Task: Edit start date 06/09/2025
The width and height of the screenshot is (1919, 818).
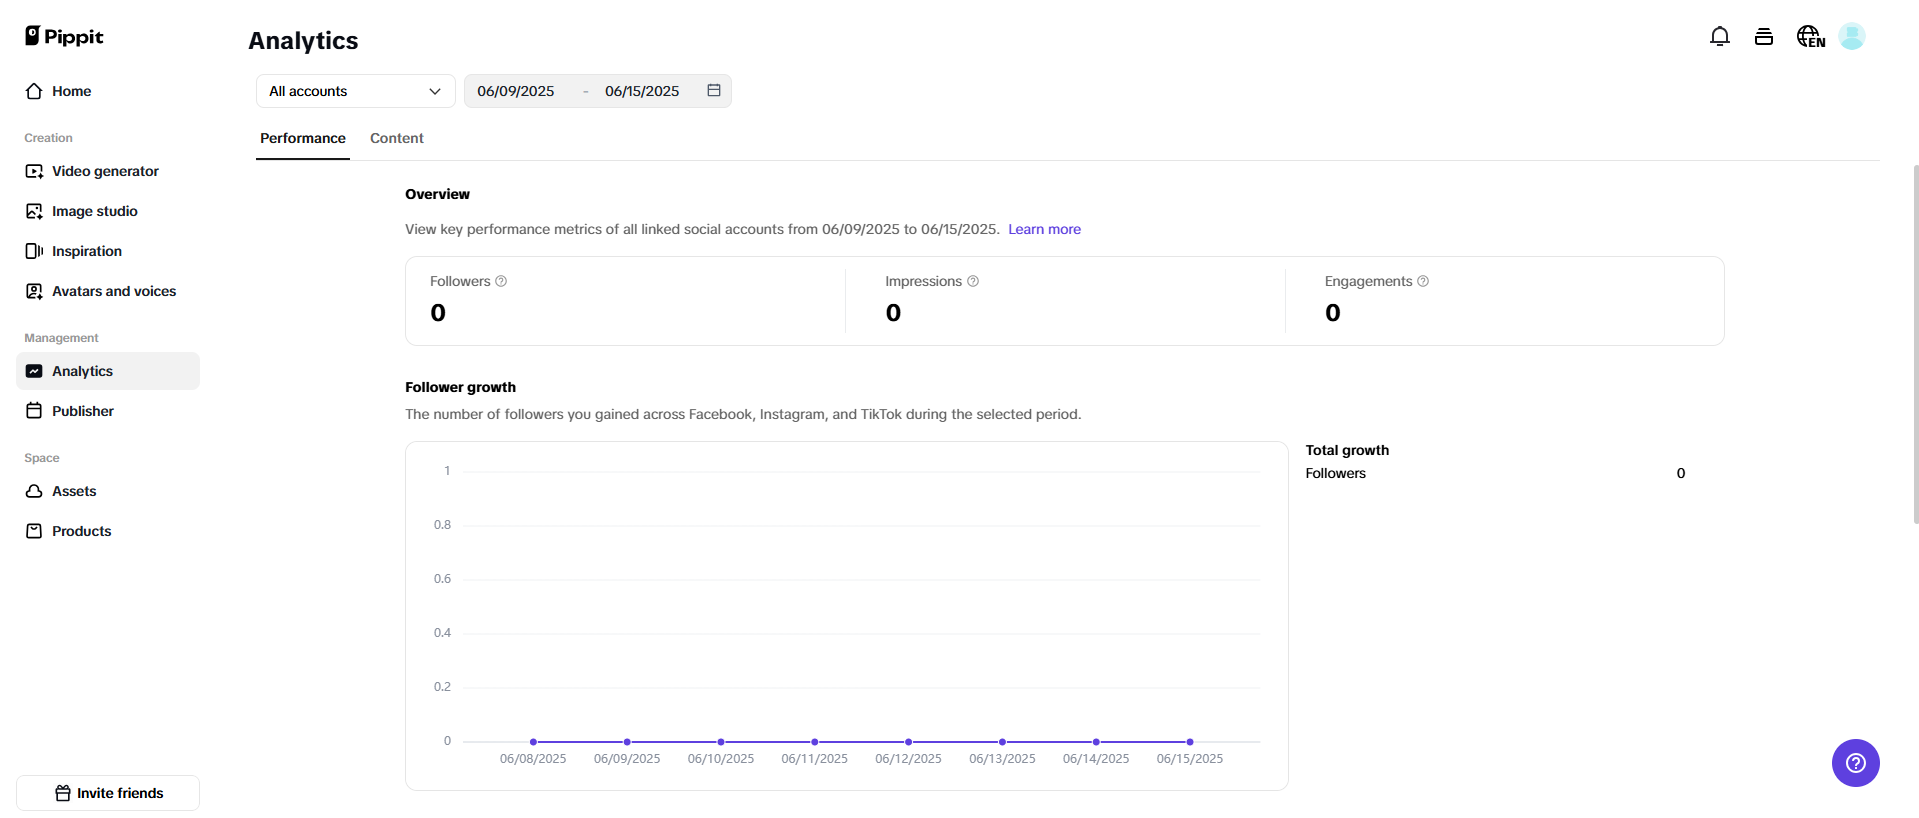Action: [x=516, y=91]
